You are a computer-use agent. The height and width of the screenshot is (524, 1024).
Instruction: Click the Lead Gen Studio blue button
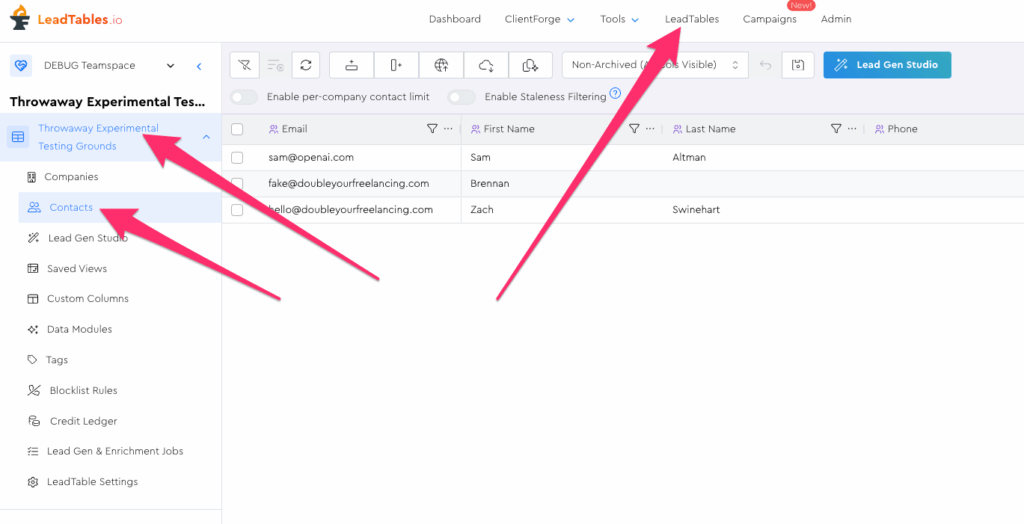tap(887, 65)
